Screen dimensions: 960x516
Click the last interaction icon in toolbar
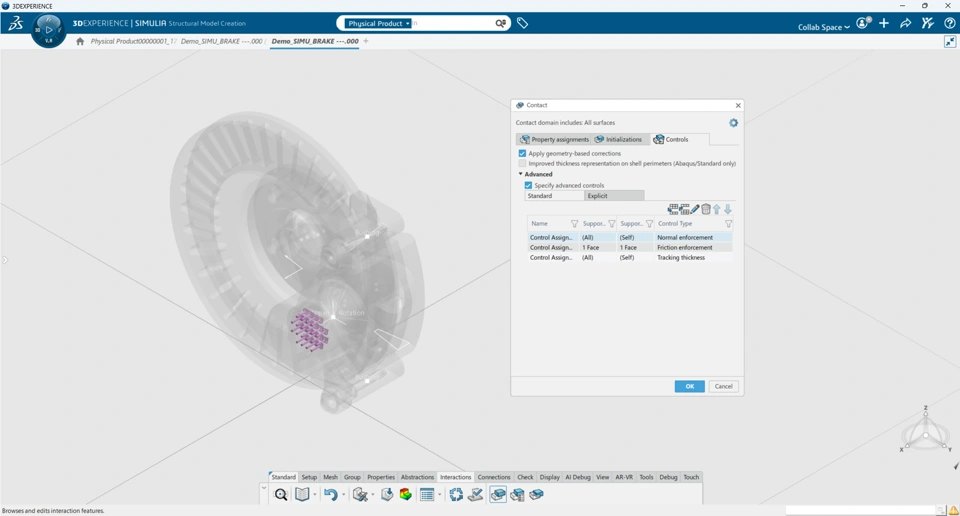click(536, 495)
